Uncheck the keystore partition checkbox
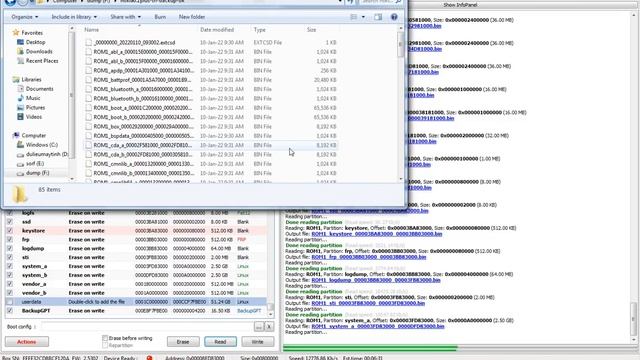 point(9,231)
